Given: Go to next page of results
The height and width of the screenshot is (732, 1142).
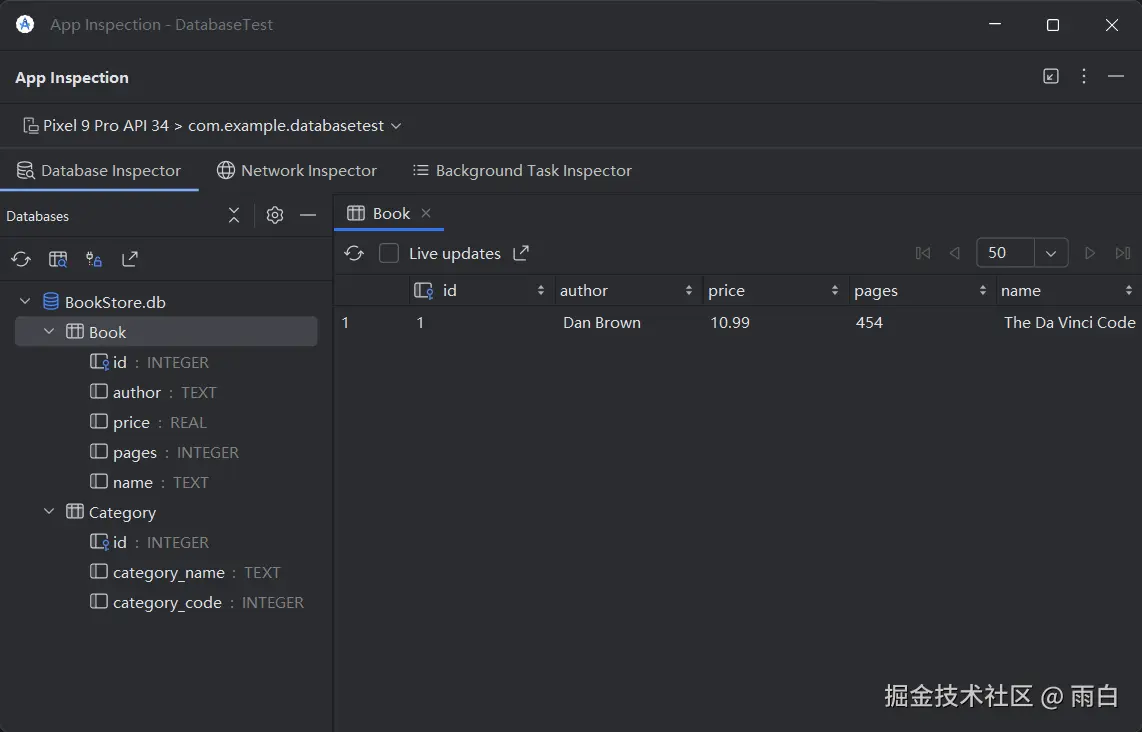Looking at the screenshot, I should pyautogui.click(x=1090, y=253).
